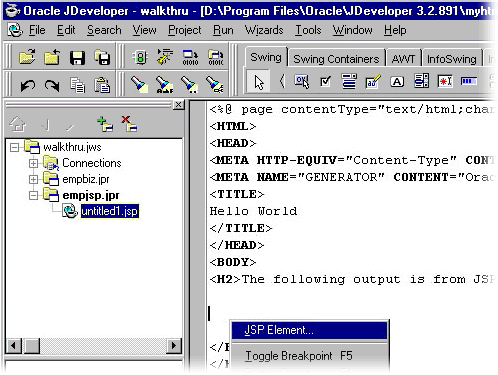Image resolution: width=498 pixels, height=375 pixels.
Task: Click the Paste clipboard icon
Action: coord(102,85)
